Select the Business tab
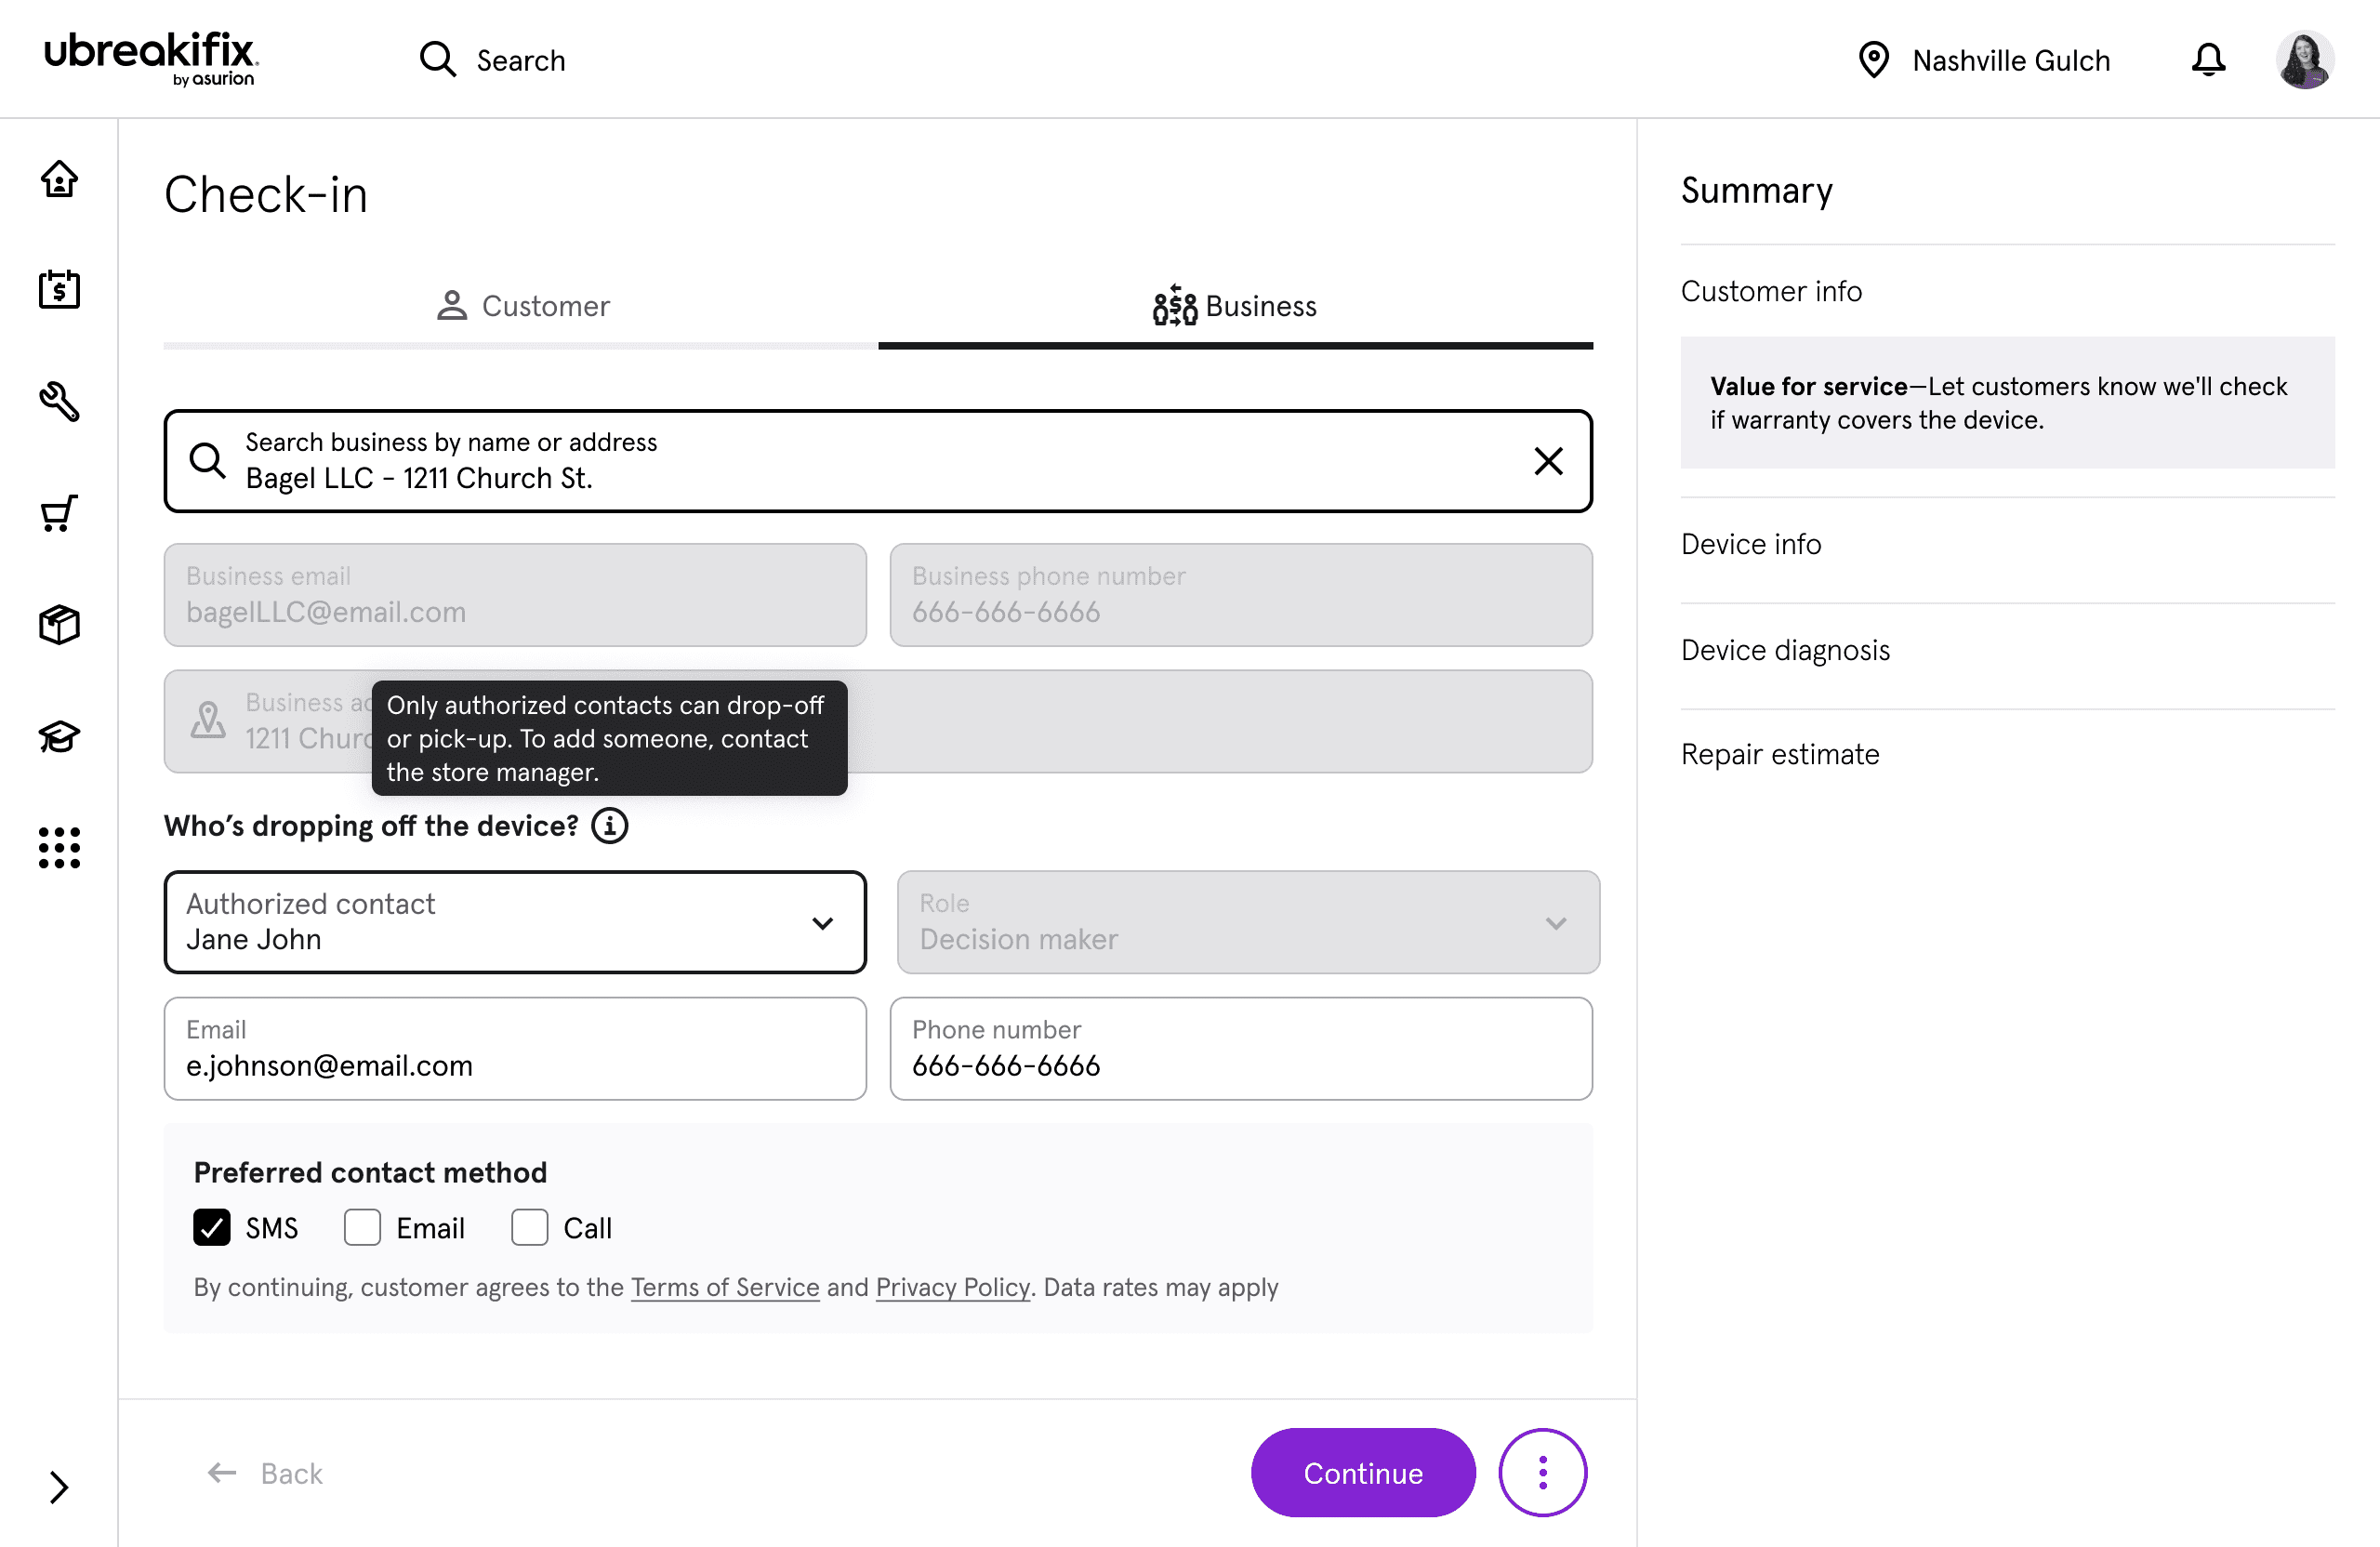Image resolution: width=2380 pixels, height=1547 pixels. [x=1235, y=306]
